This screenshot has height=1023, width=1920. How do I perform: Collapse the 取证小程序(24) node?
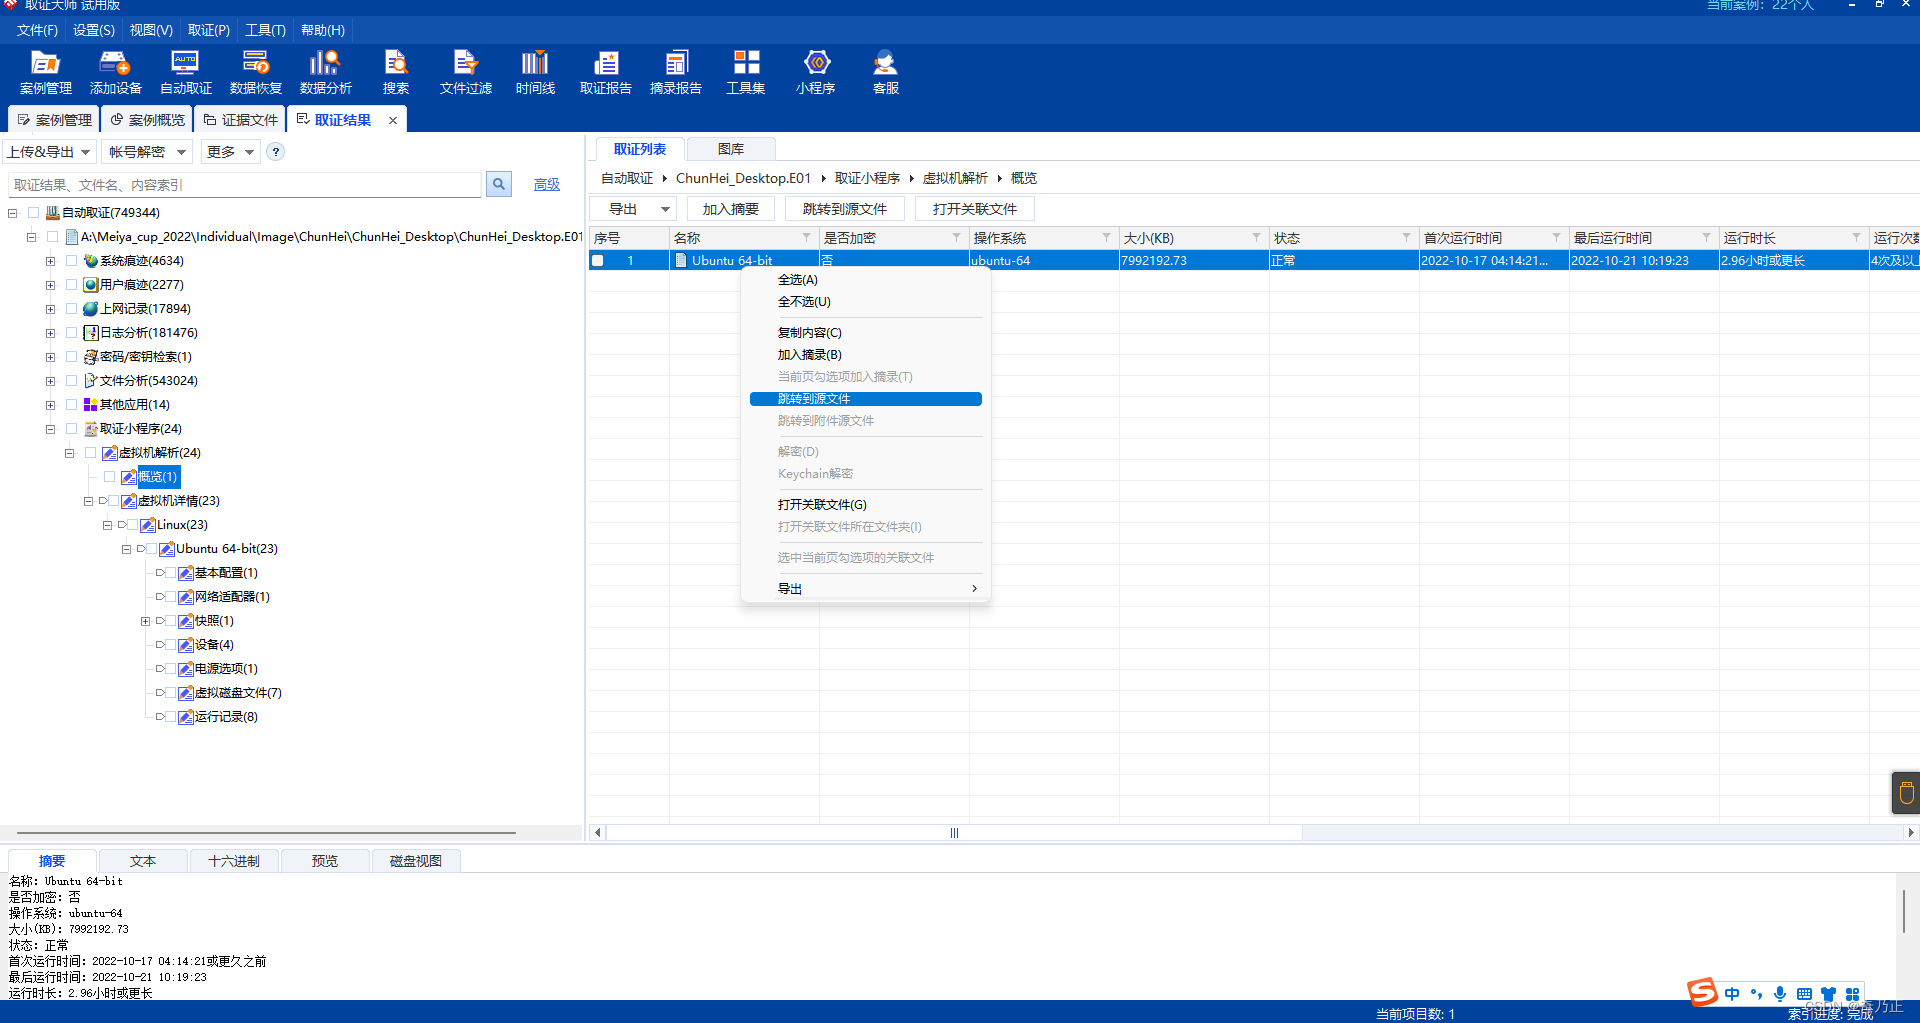pyautogui.click(x=50, y=429)
